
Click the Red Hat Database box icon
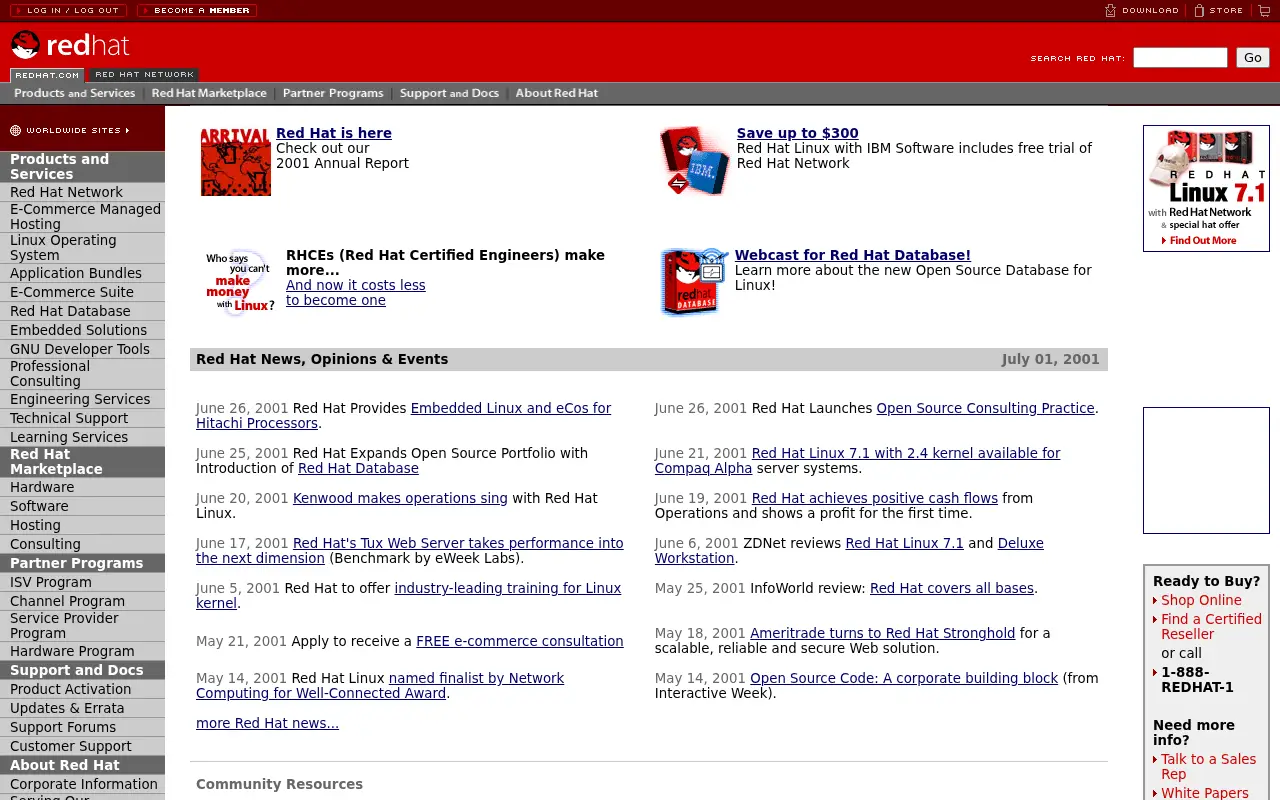click(x=694, y=282)
